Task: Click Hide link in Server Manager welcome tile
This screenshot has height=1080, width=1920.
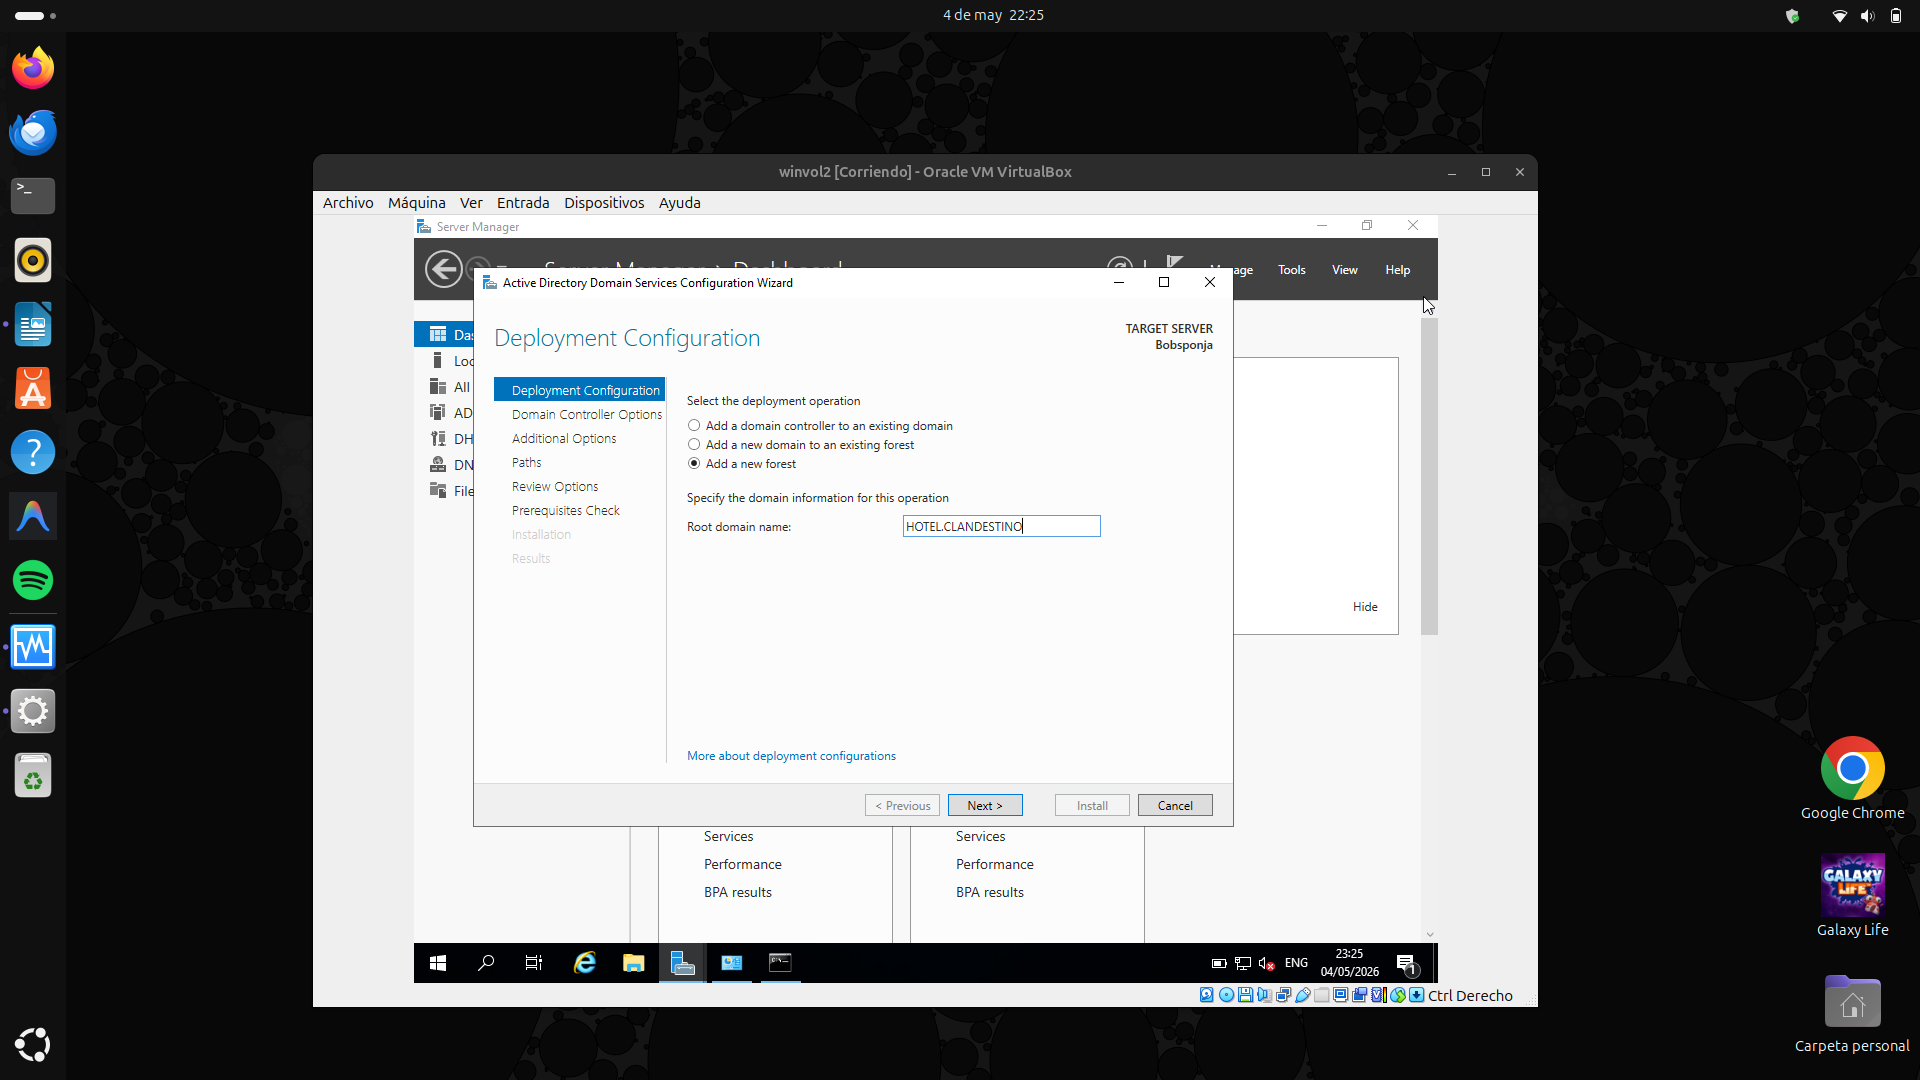Action: (x=1365, y=607)
